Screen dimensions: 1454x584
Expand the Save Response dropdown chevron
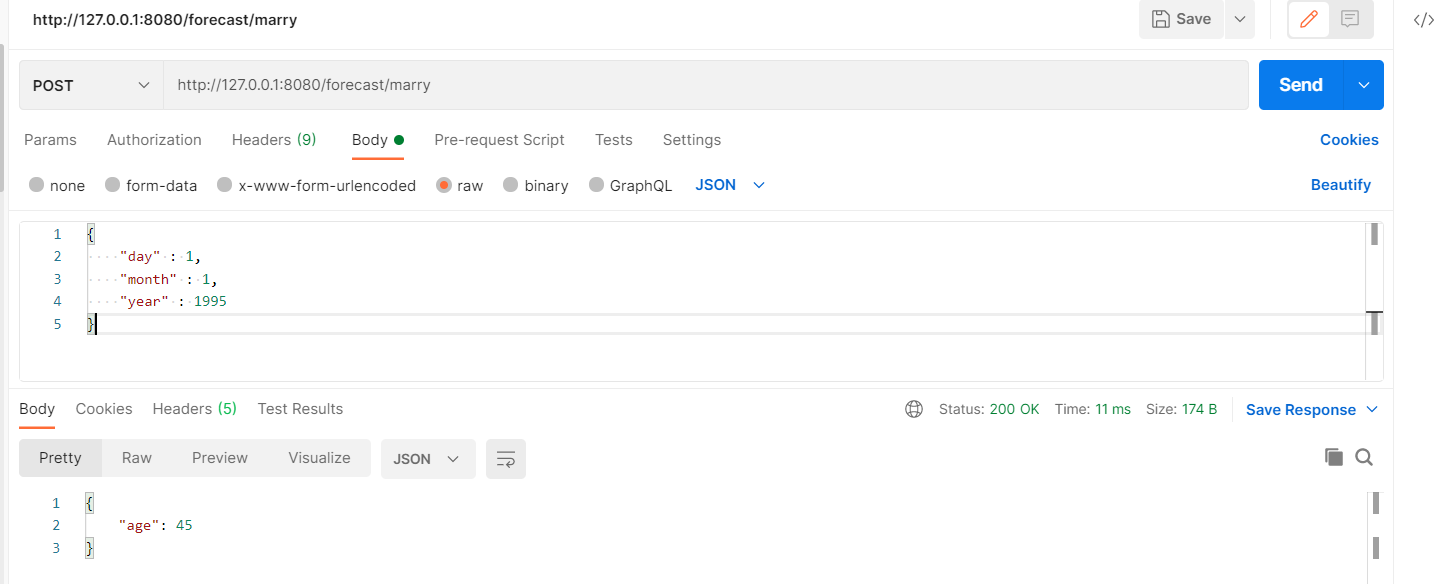[x=1372, y=410]
